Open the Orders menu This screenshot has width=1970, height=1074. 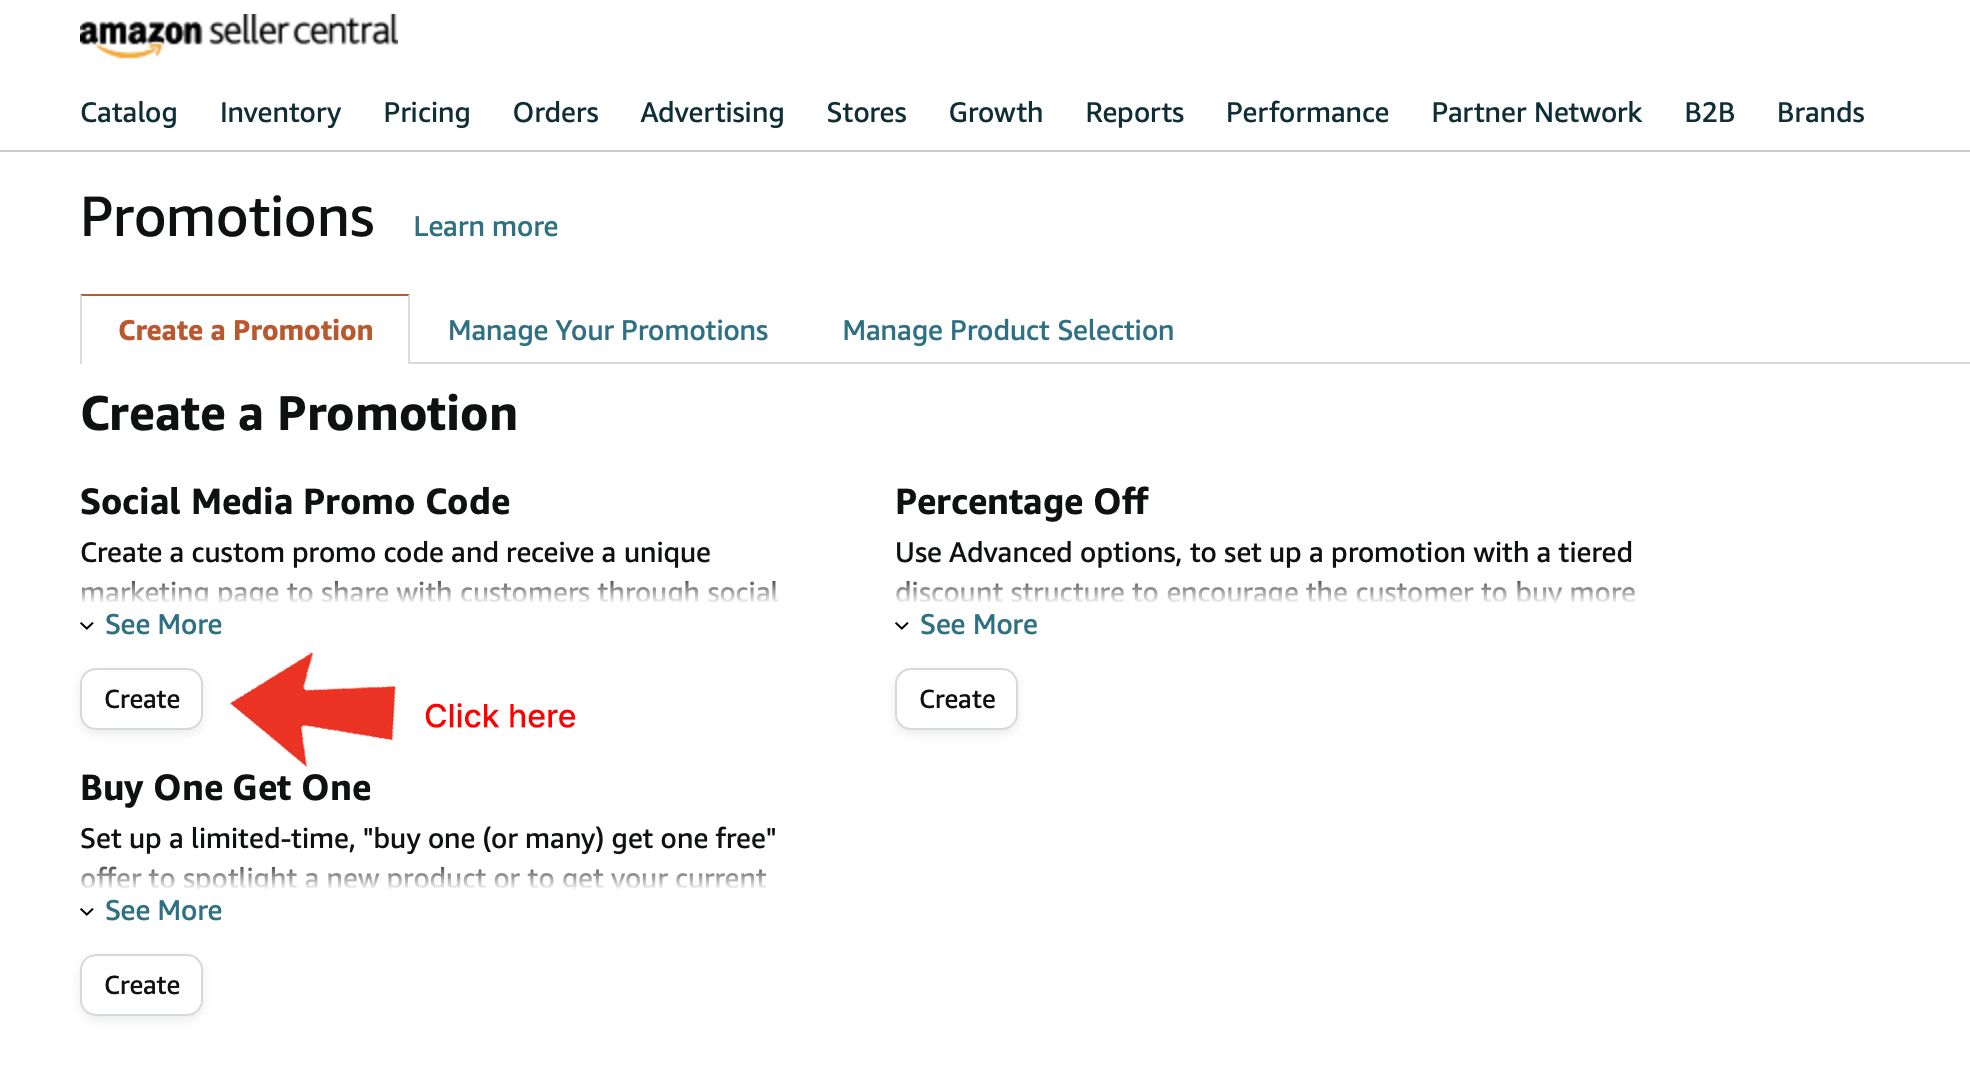pyautogui.click(x=556, y=112)
